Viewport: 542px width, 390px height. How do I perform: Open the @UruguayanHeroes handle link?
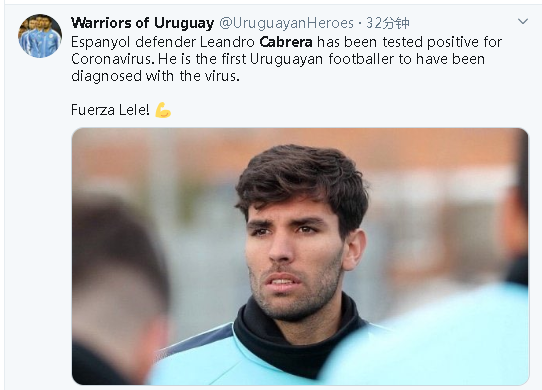pyautogui.click(x=287, y=23)
